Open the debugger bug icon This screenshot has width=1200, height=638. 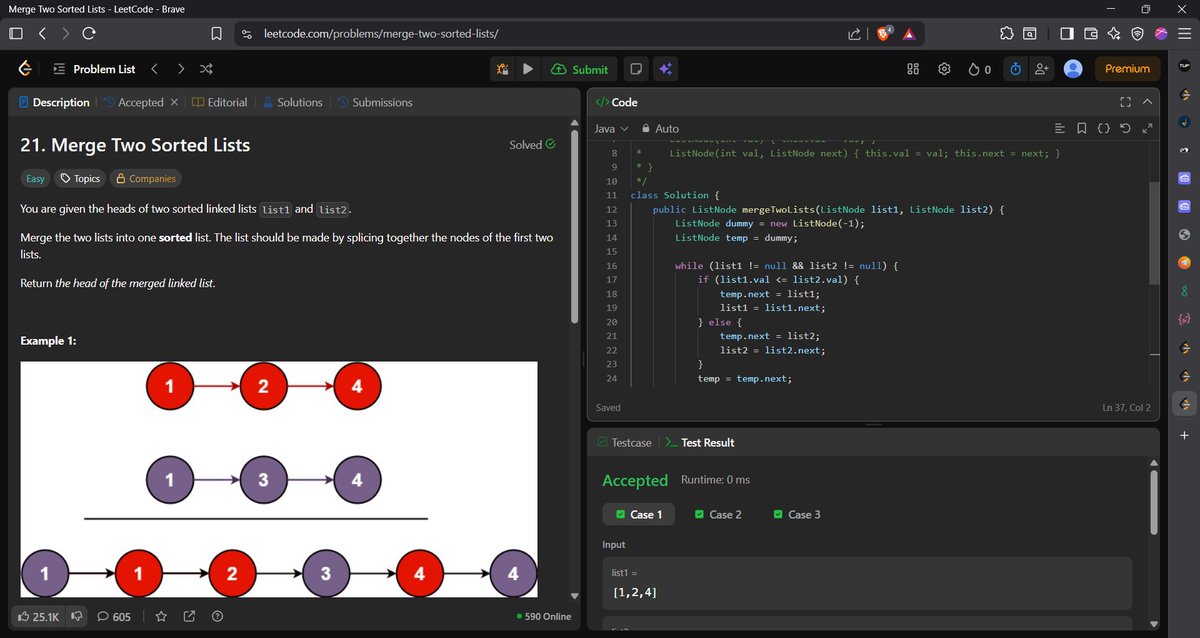(502, 69)
